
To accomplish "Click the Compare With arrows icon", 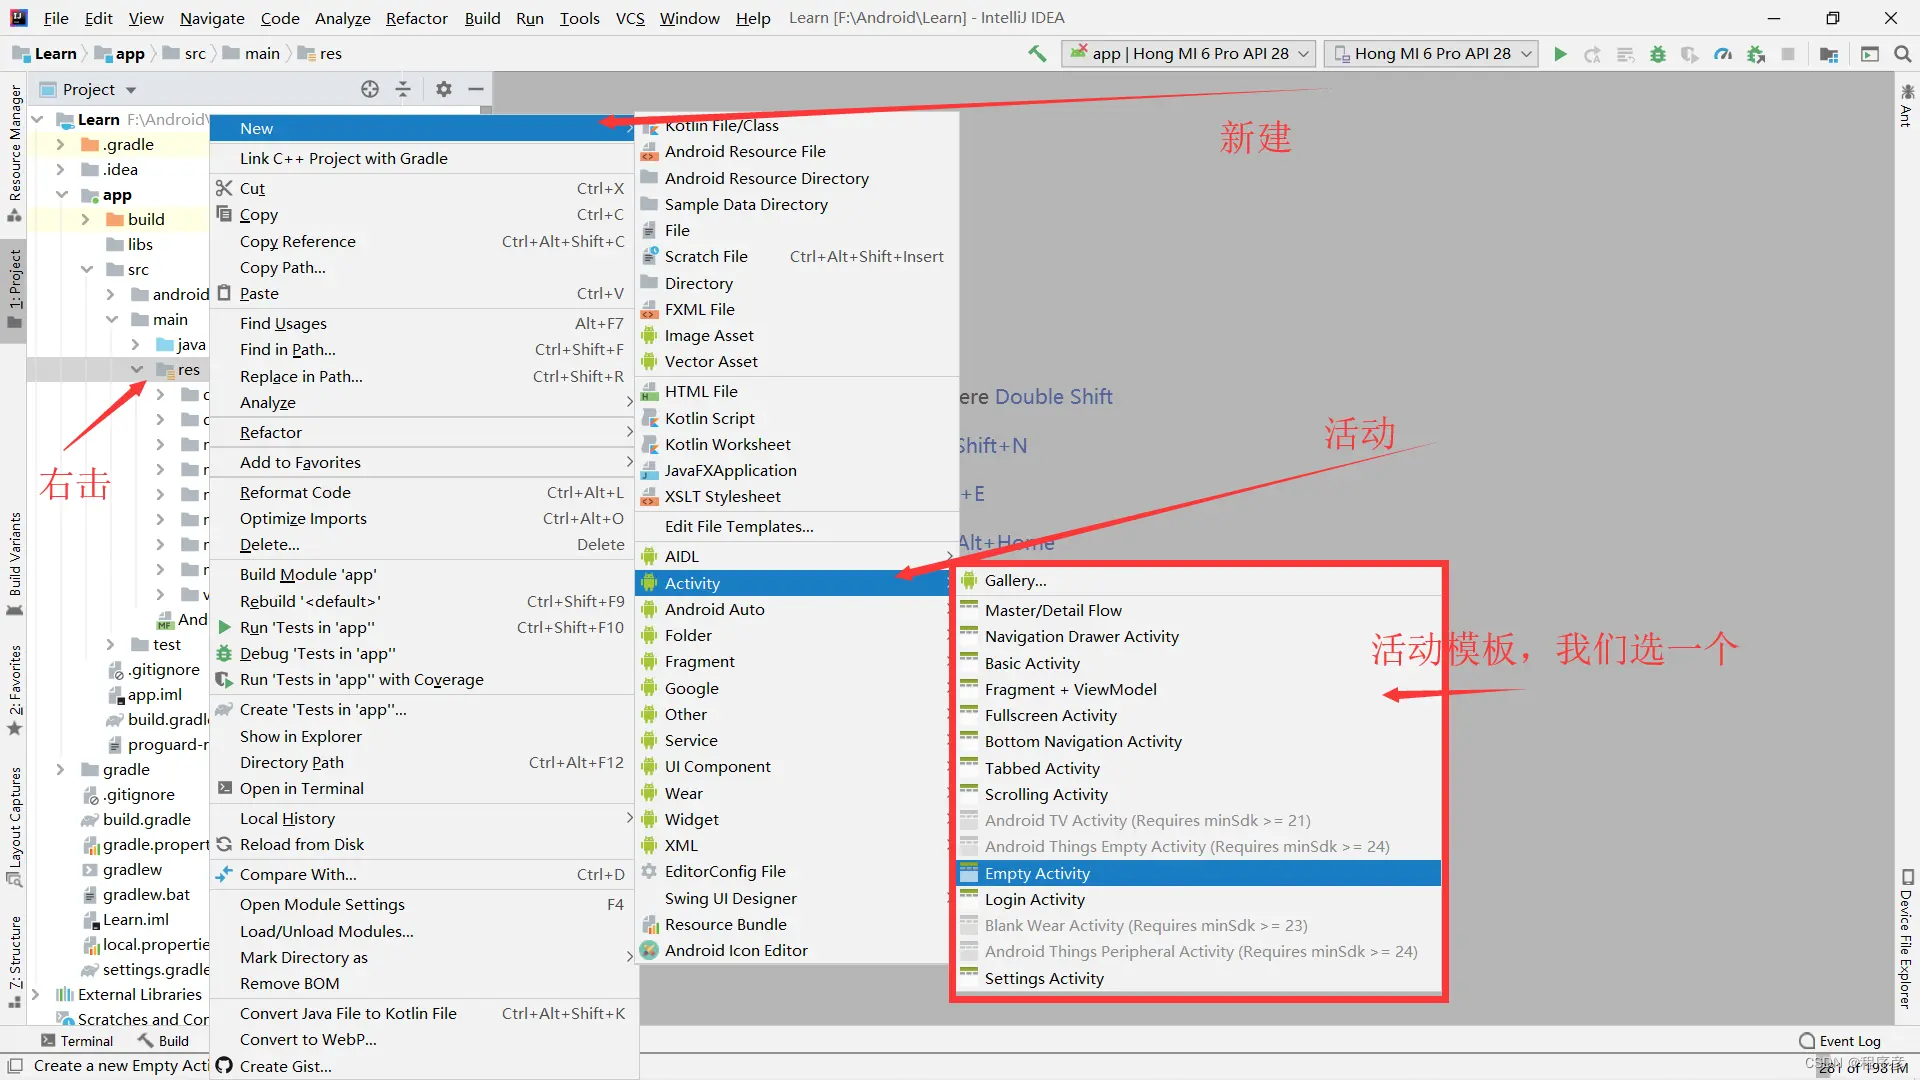I will [224, 874].
